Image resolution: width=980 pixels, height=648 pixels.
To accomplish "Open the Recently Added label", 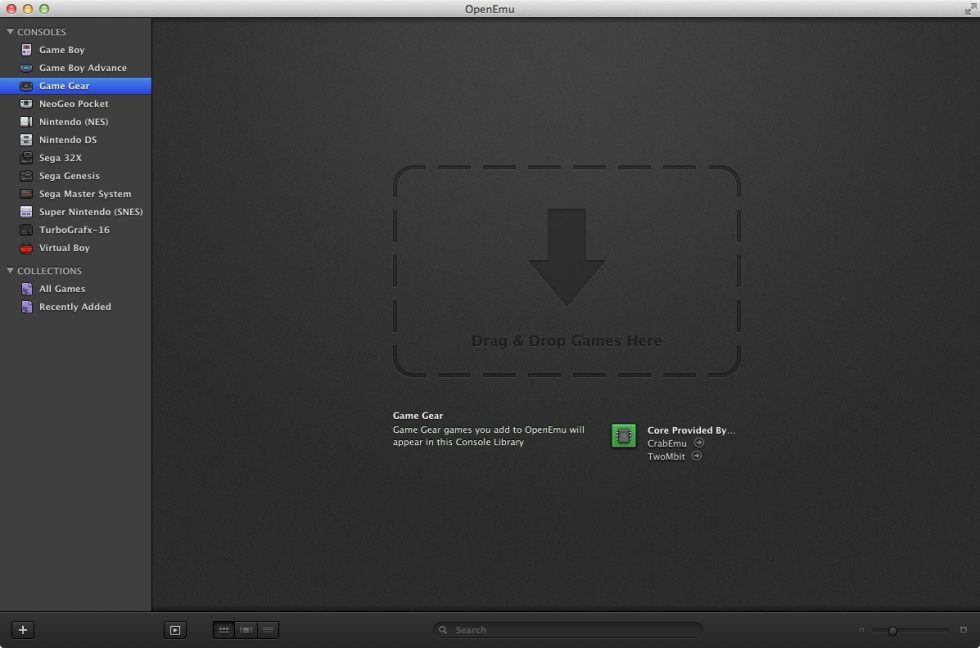I will tap(75, 307).
